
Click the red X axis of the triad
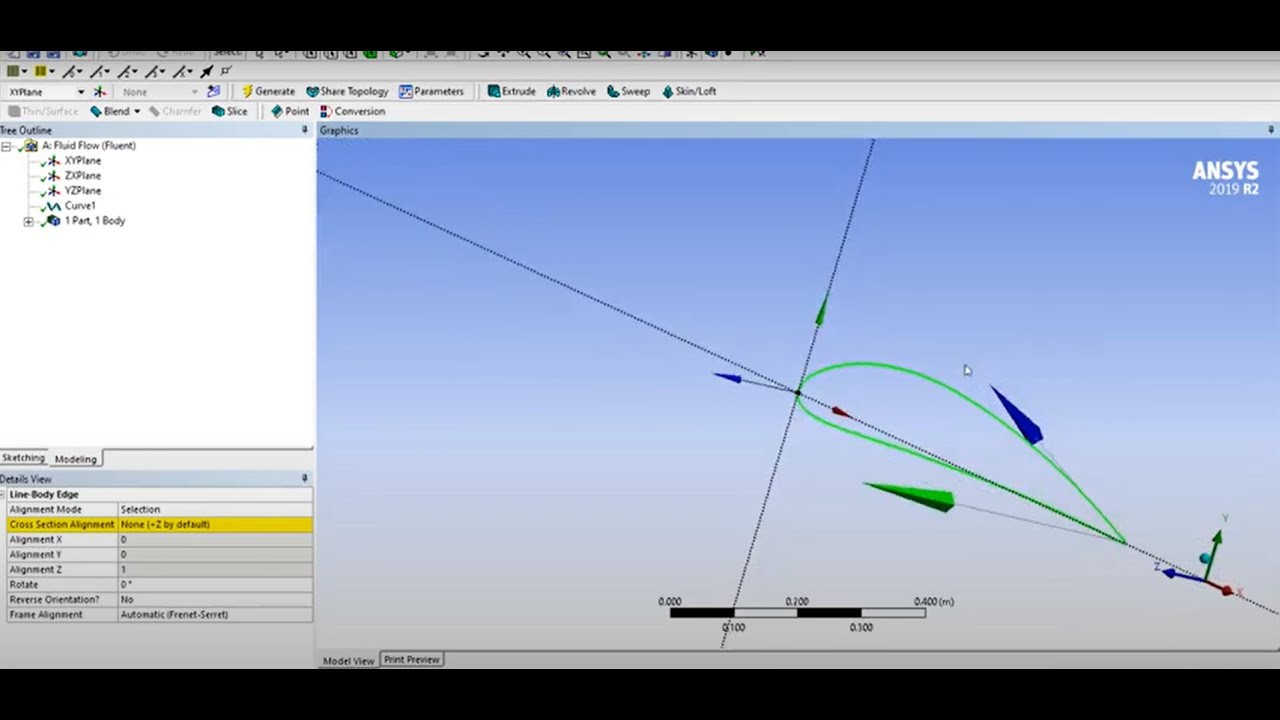point(1227,590)
